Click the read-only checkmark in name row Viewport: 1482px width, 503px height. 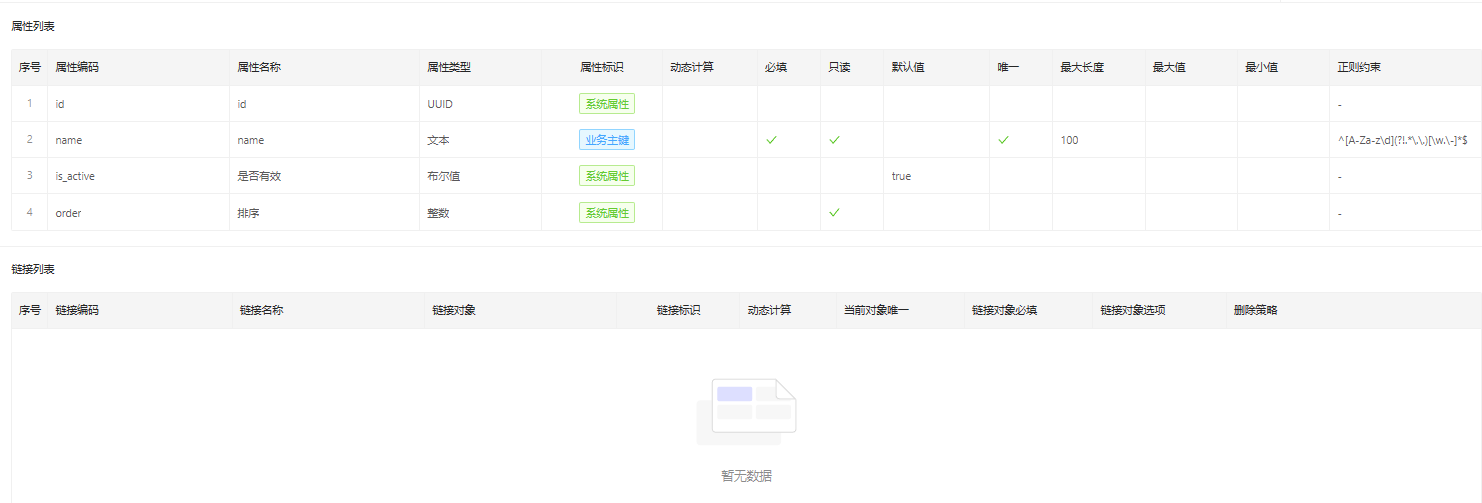coord(834,140)
